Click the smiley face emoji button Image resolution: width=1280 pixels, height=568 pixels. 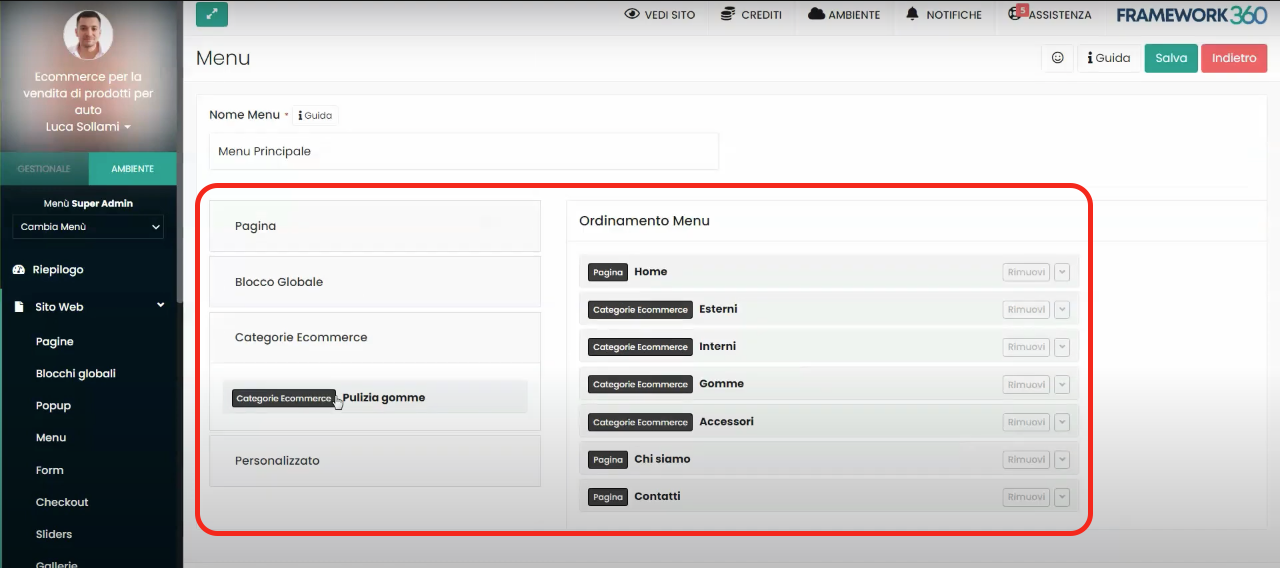pyautogui.click(x=1057, y=58)
